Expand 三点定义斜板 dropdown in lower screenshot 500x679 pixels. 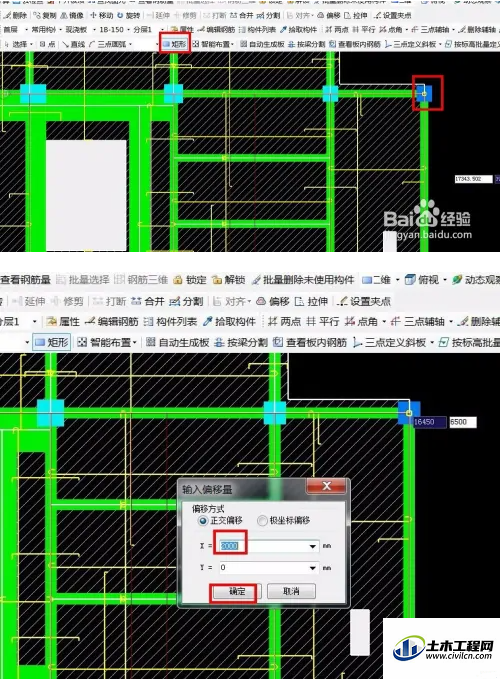point(432,343)
